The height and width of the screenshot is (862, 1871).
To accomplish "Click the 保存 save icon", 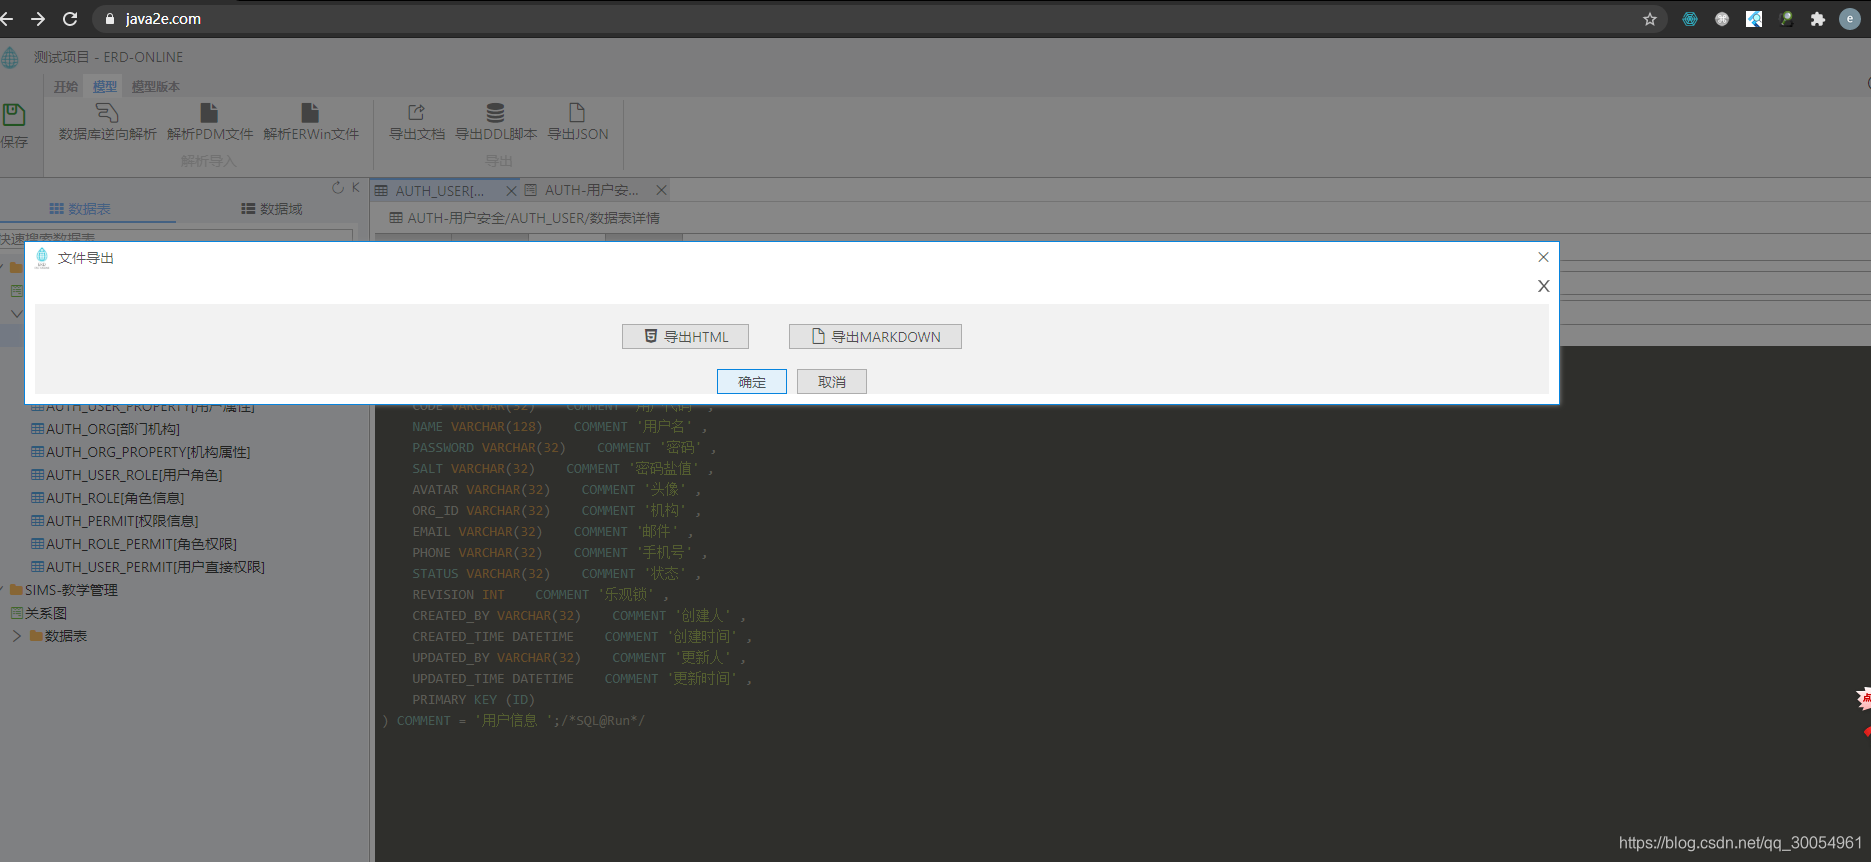I will coord(14,114).
